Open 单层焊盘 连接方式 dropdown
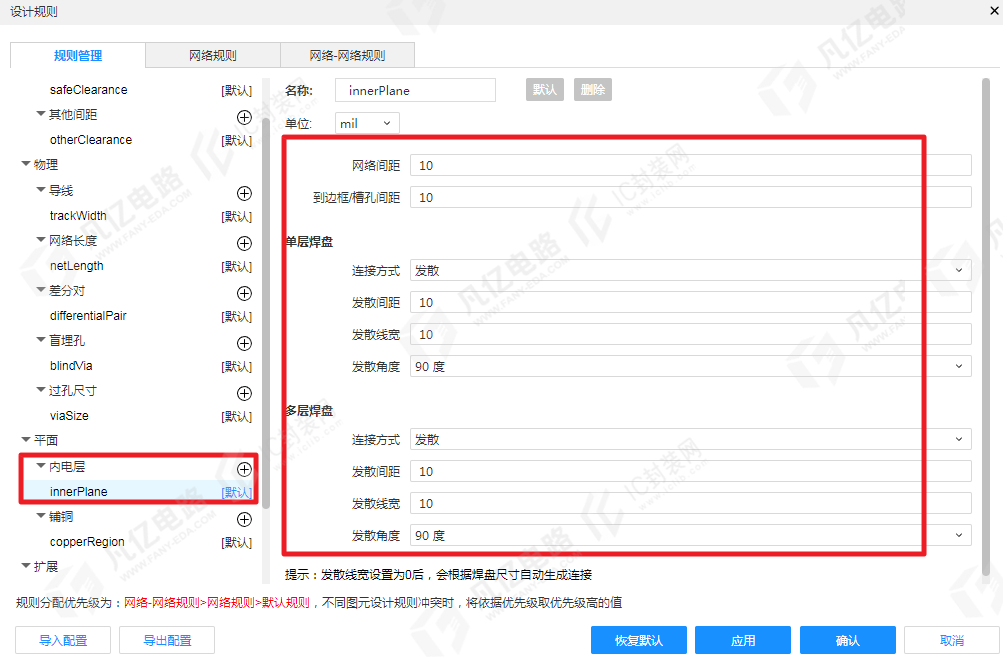Screen dimensions: 1003x657 [x=691, y=270]
